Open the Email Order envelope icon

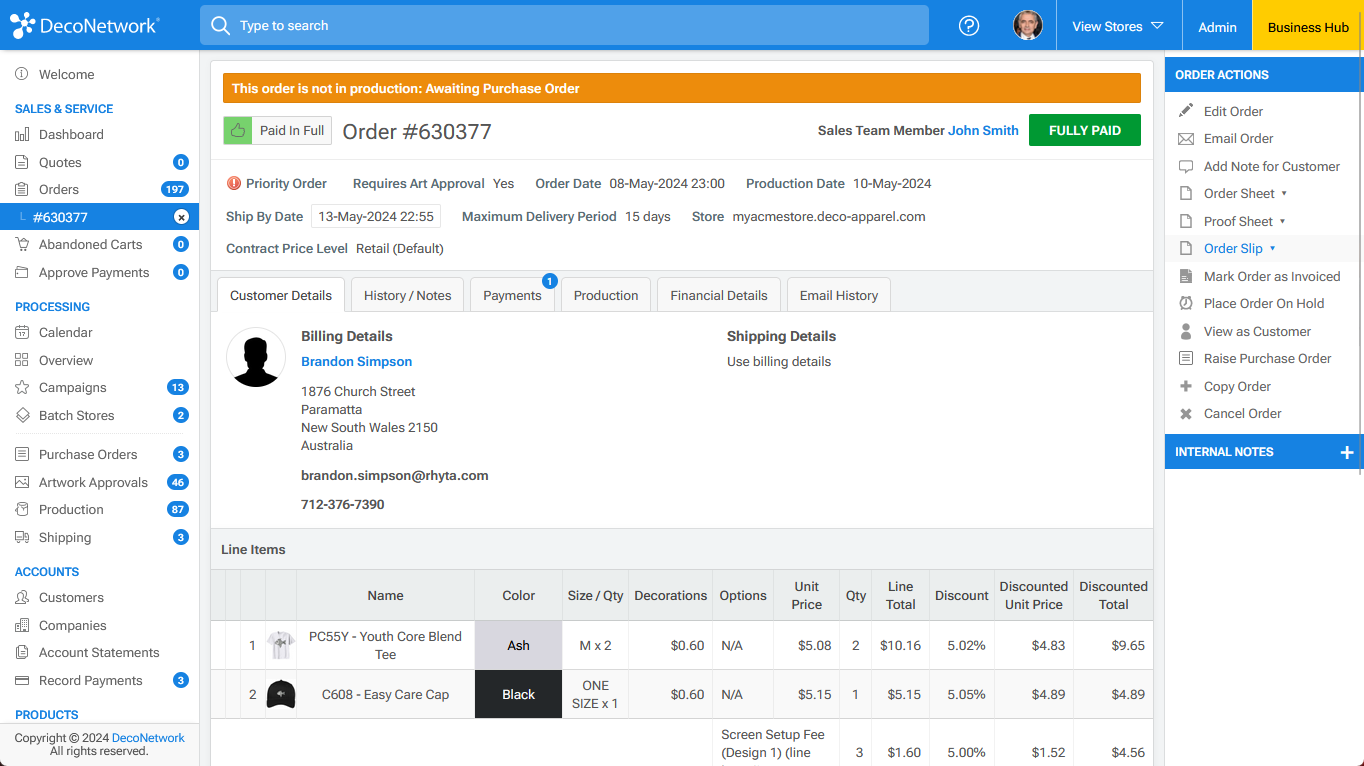(x=1184, y=138)
